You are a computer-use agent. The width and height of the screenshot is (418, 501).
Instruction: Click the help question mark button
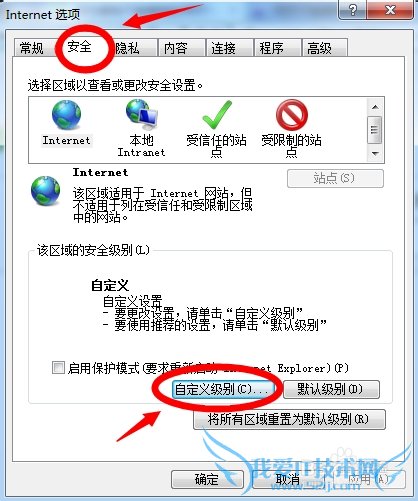(352, 10)
